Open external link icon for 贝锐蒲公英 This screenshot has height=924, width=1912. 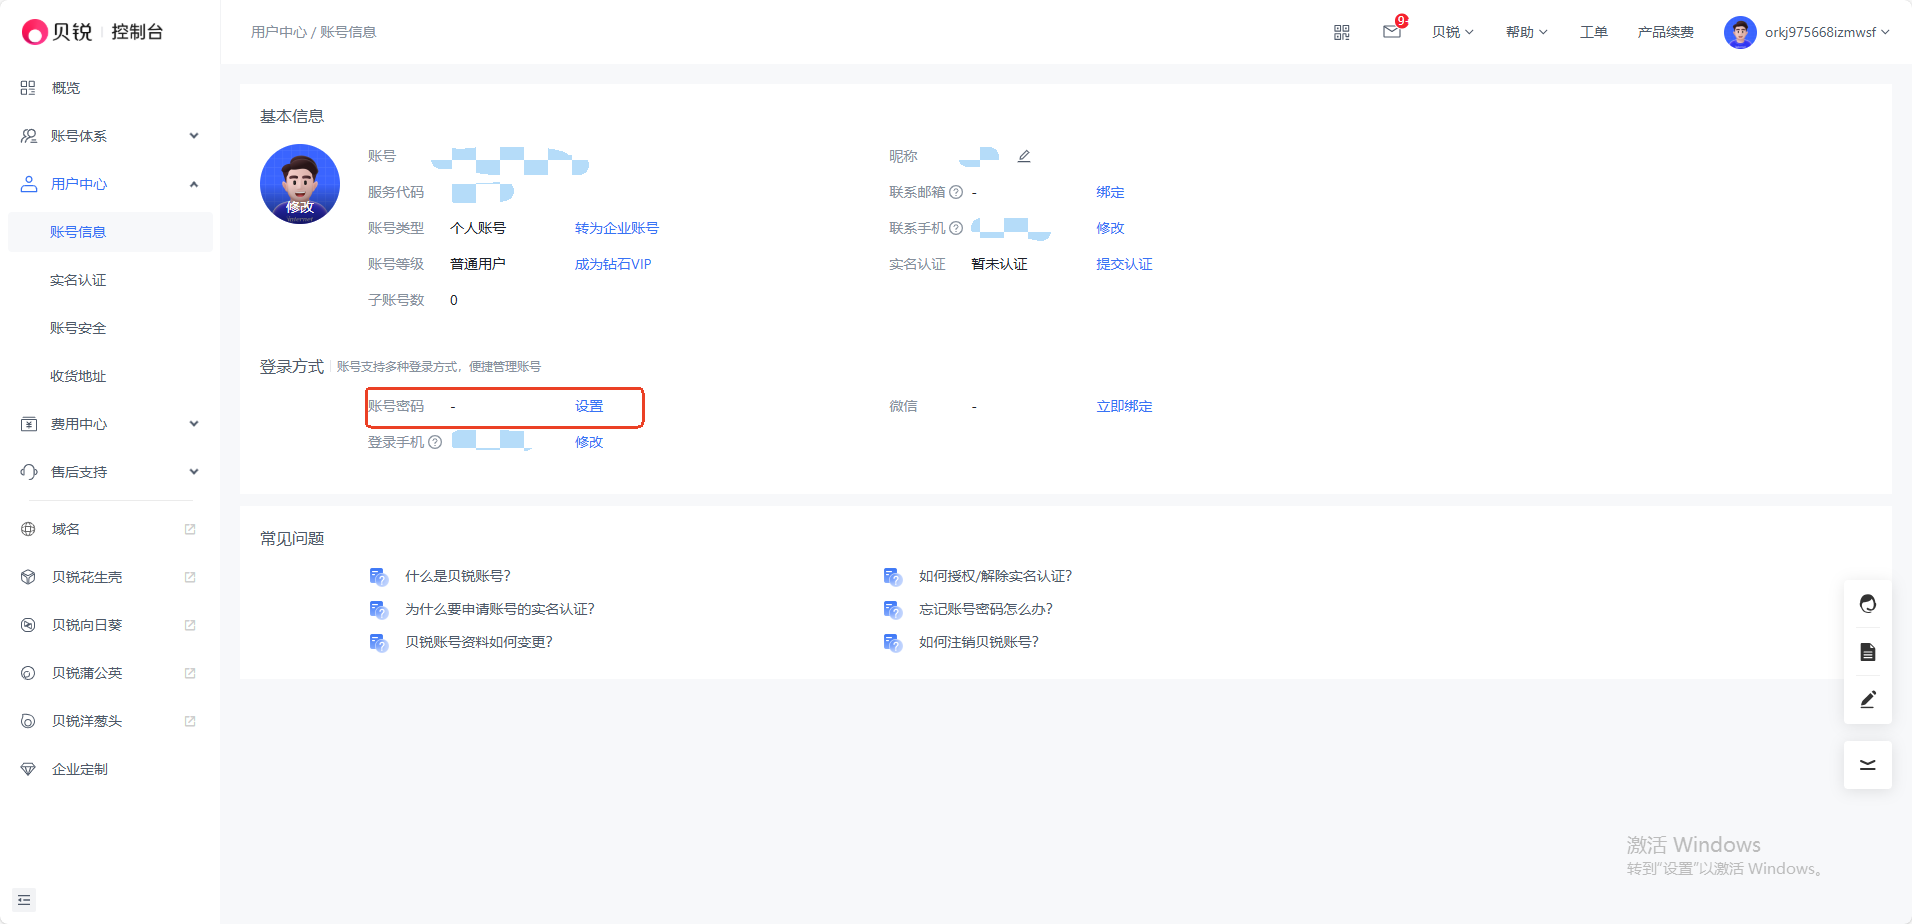(190, 673)
